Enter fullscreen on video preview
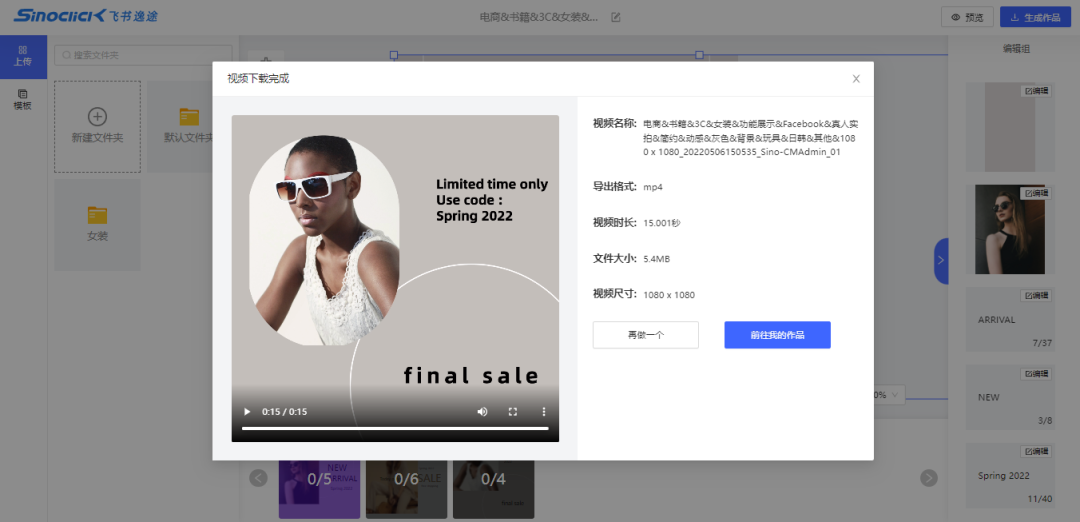Screen dimensions: 1080x522 tap(512, 412)
